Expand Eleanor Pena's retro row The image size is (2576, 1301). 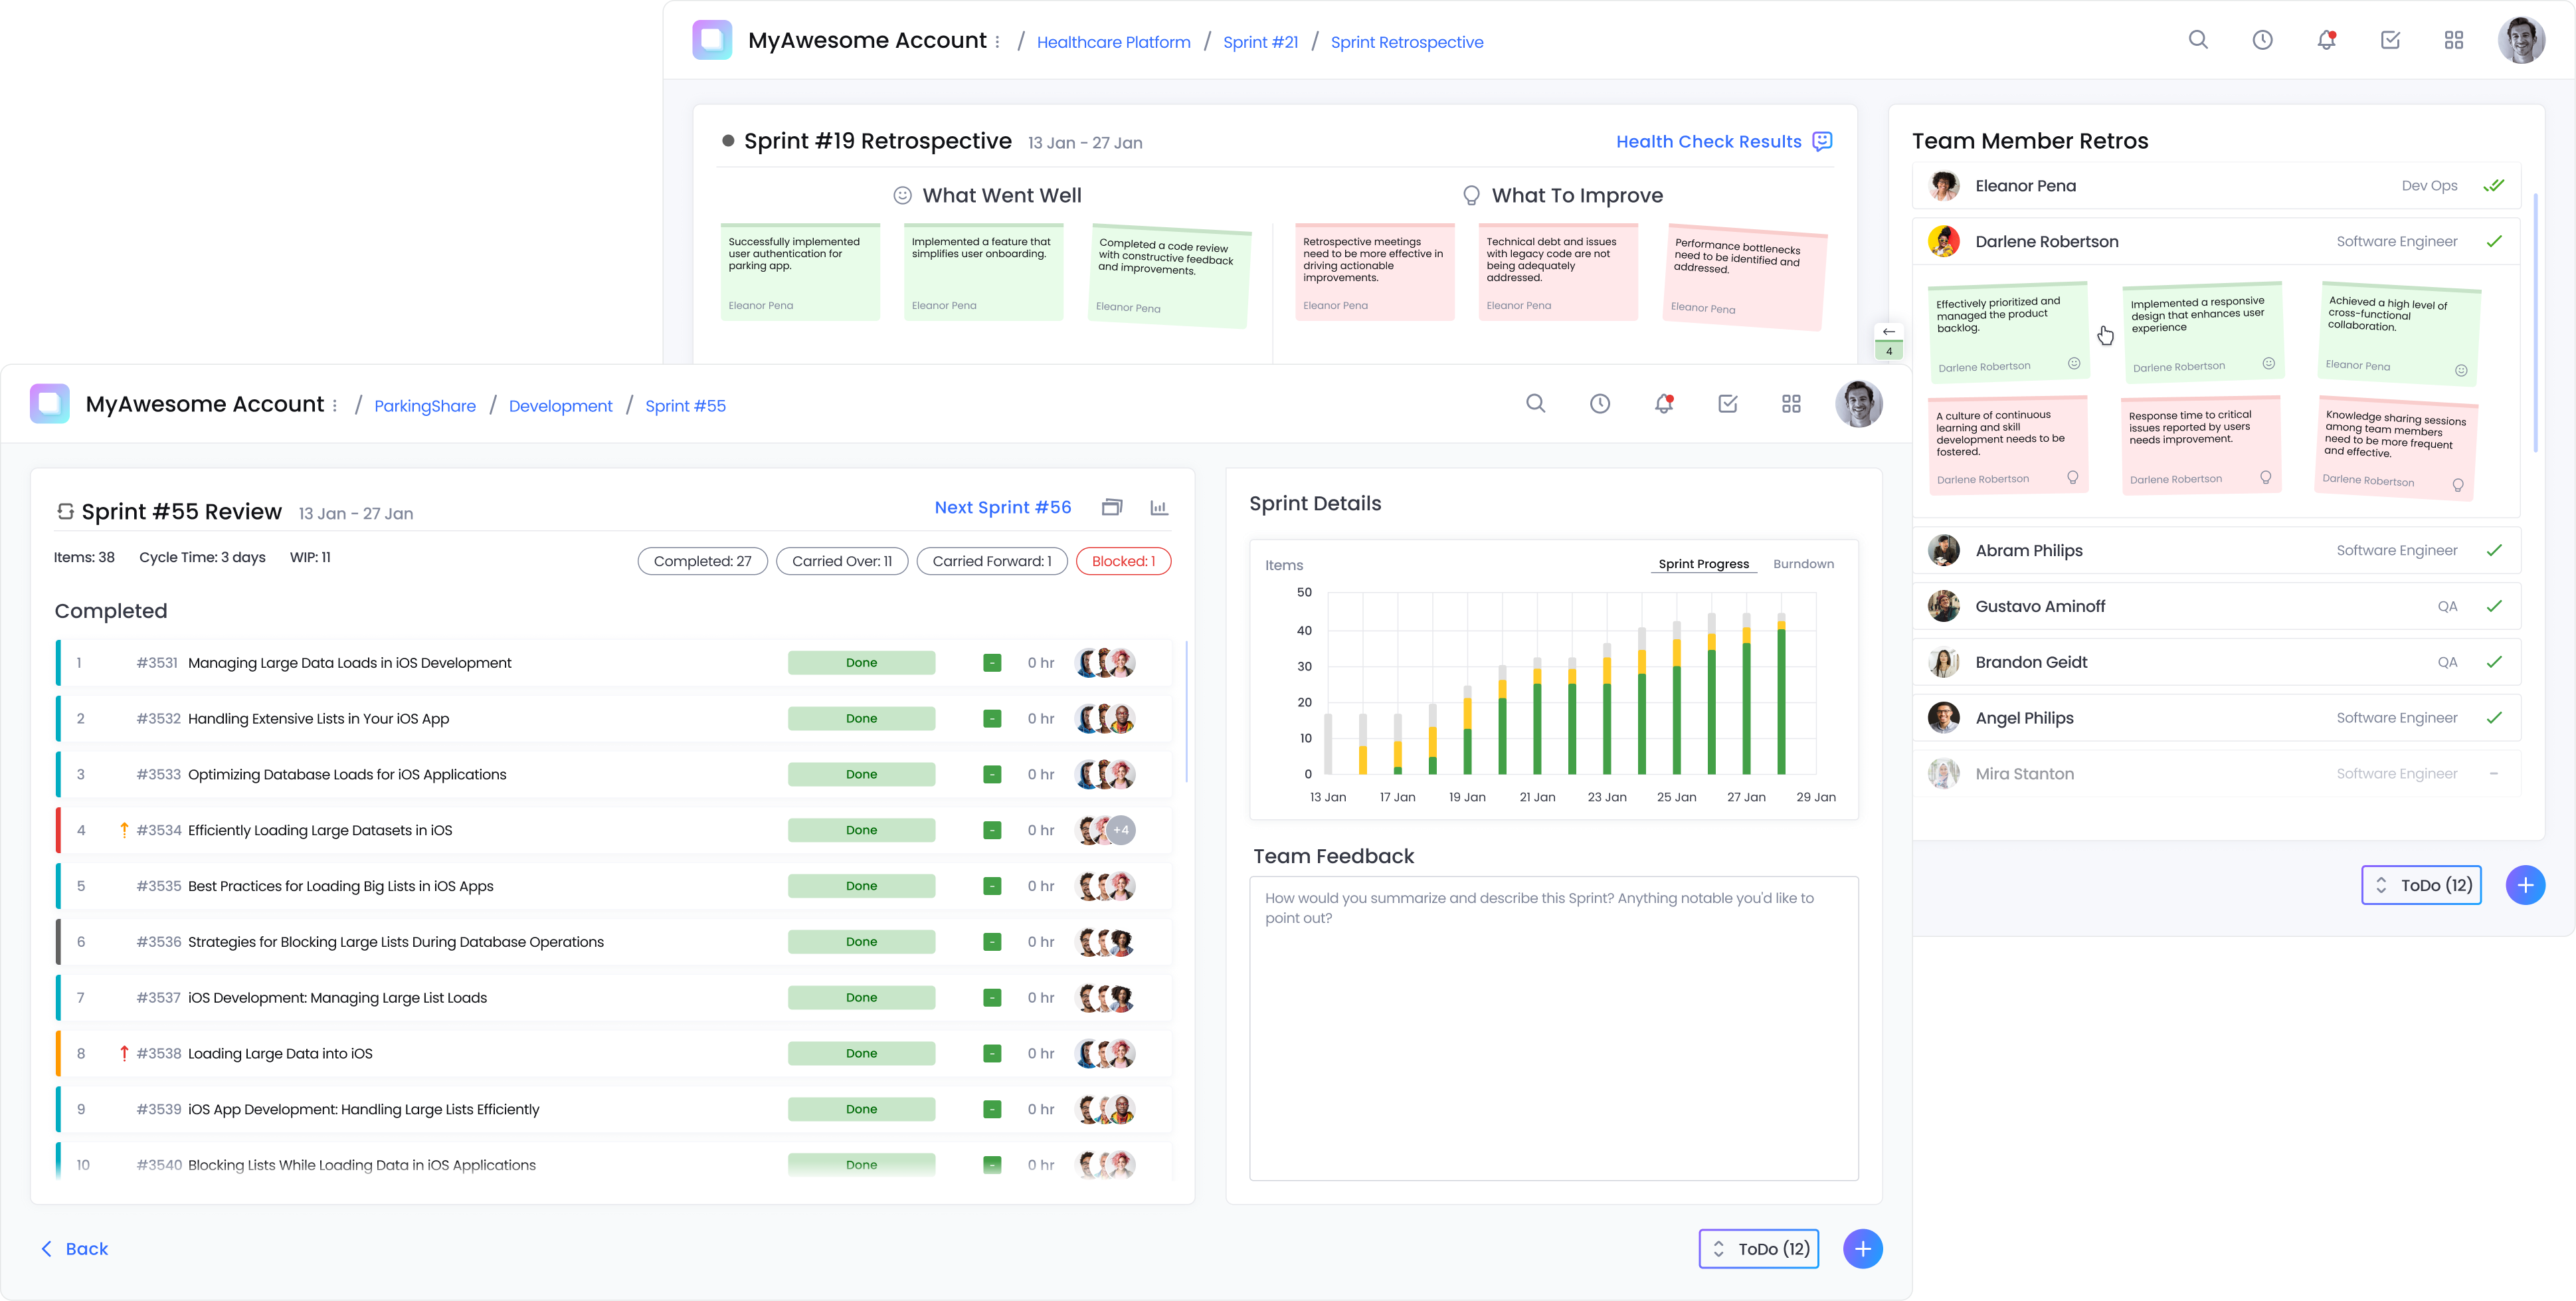[2216, 185]
